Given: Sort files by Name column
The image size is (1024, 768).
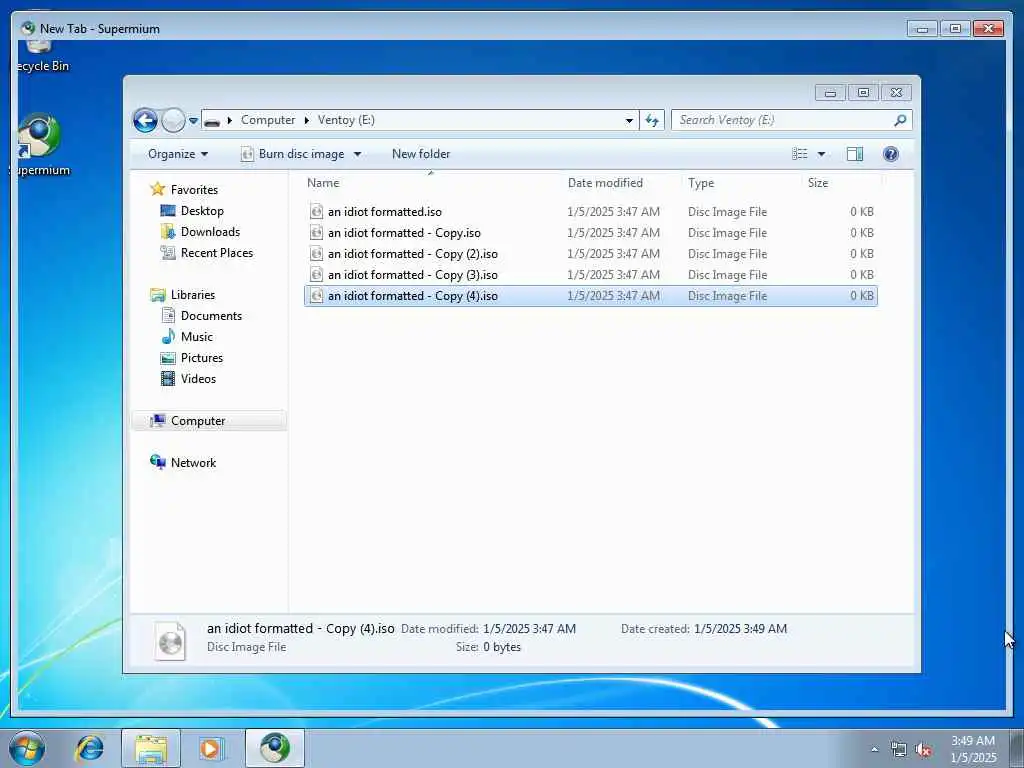Looking at the screenshot, I should 323,183.
